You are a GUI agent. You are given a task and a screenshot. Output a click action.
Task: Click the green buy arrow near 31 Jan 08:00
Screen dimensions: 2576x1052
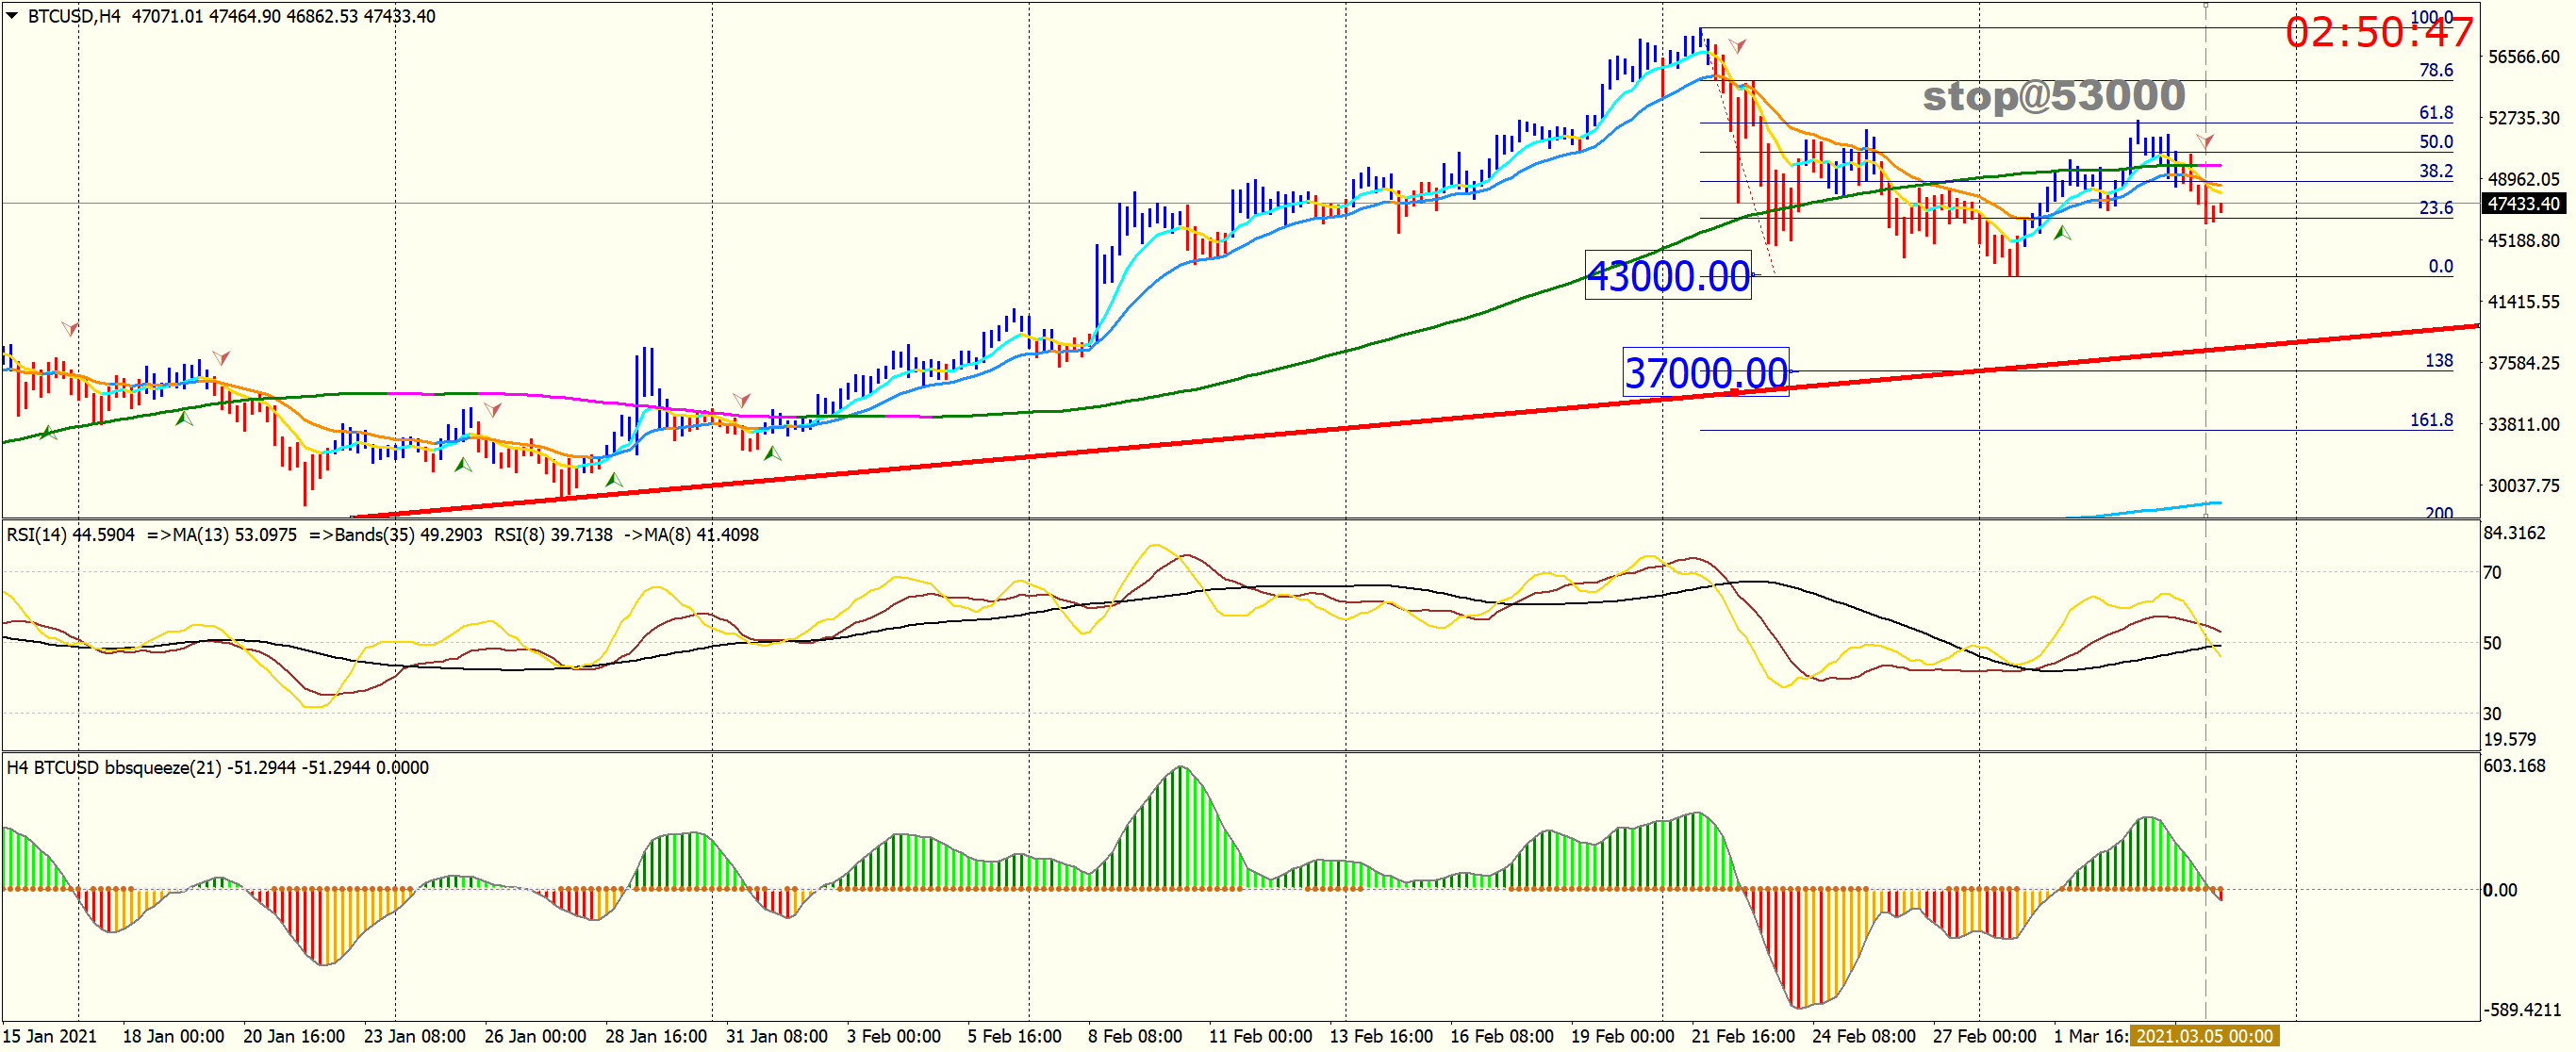point(772,453)
